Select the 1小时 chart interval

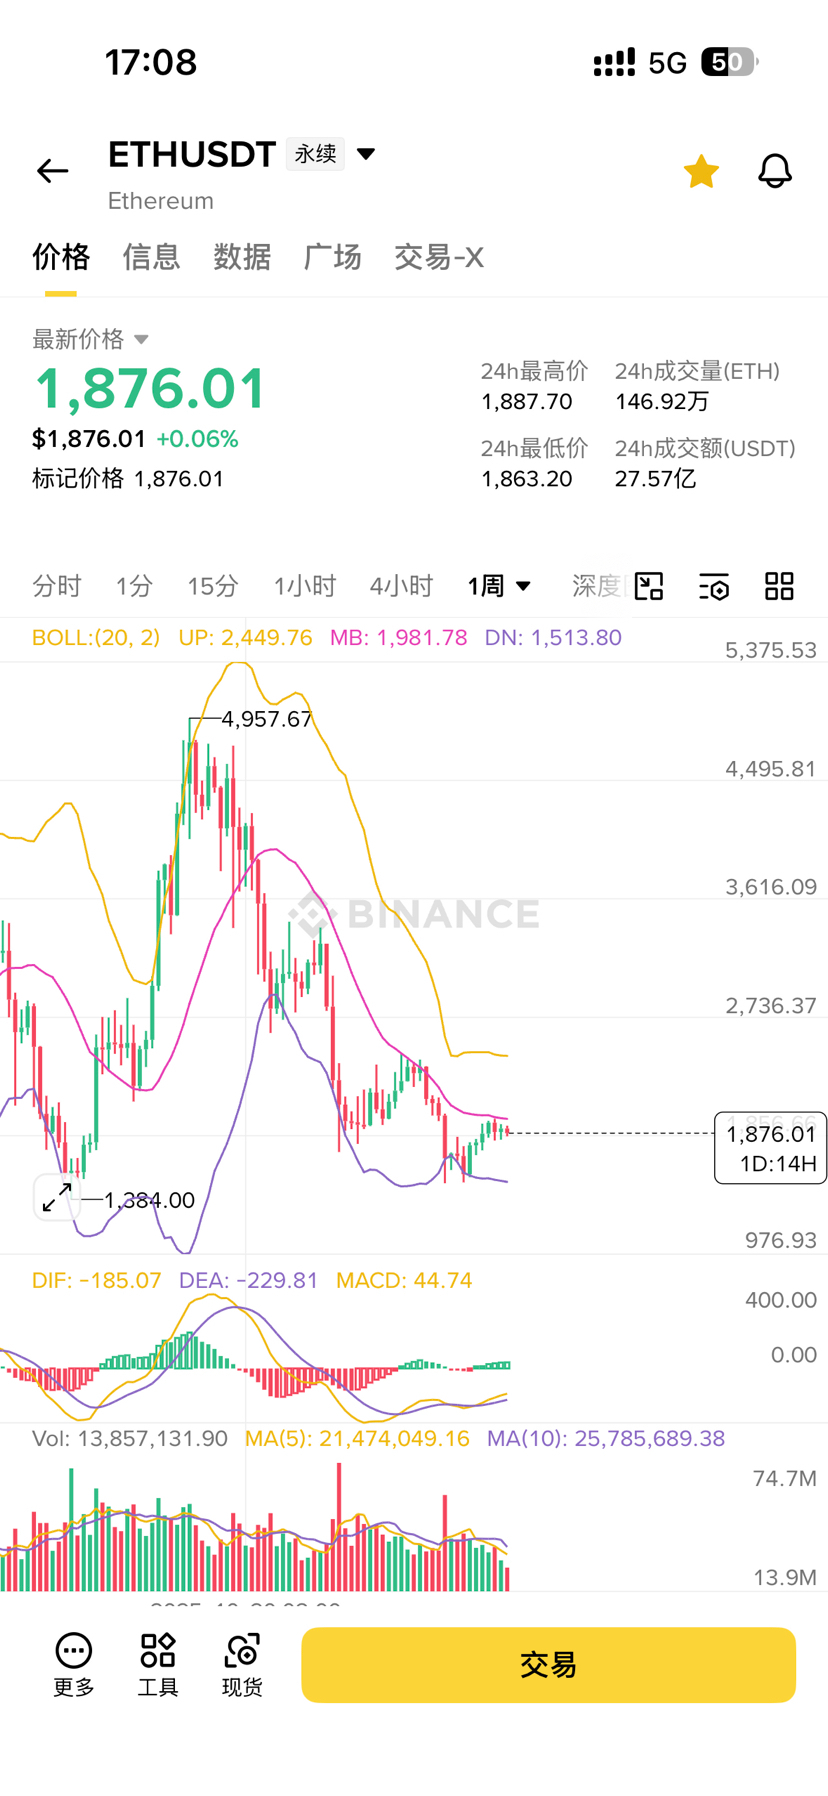pos(305,586)
